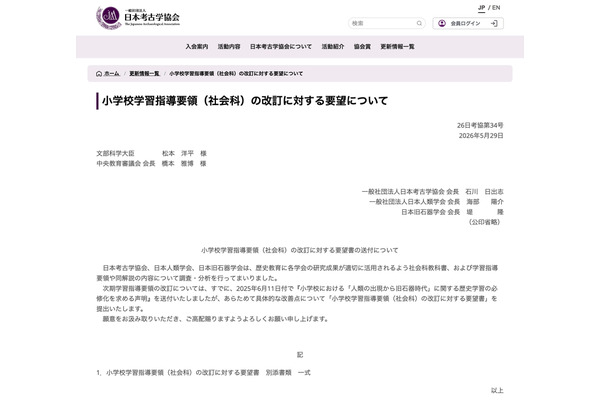Screen dimensions: 600x400
Task: Click the (公印省略) note
Action: click(x=484, y=222)
